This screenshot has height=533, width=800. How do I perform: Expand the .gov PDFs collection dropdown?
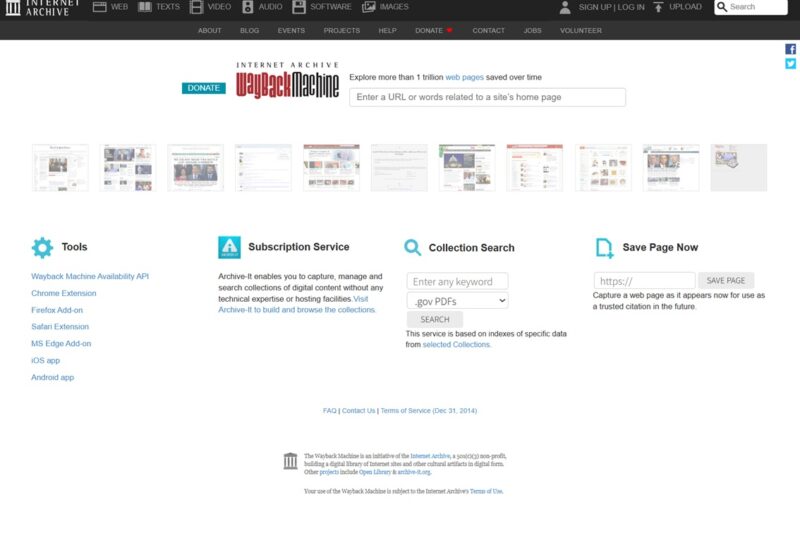click(457, 300)
